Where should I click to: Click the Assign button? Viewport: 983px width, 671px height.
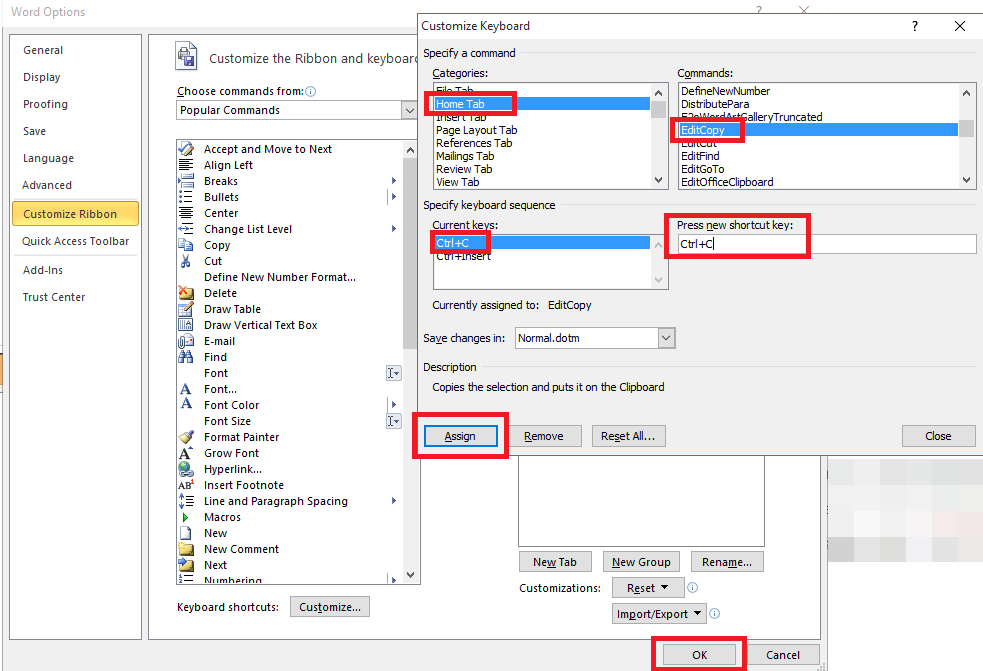[x=460, y=436]
